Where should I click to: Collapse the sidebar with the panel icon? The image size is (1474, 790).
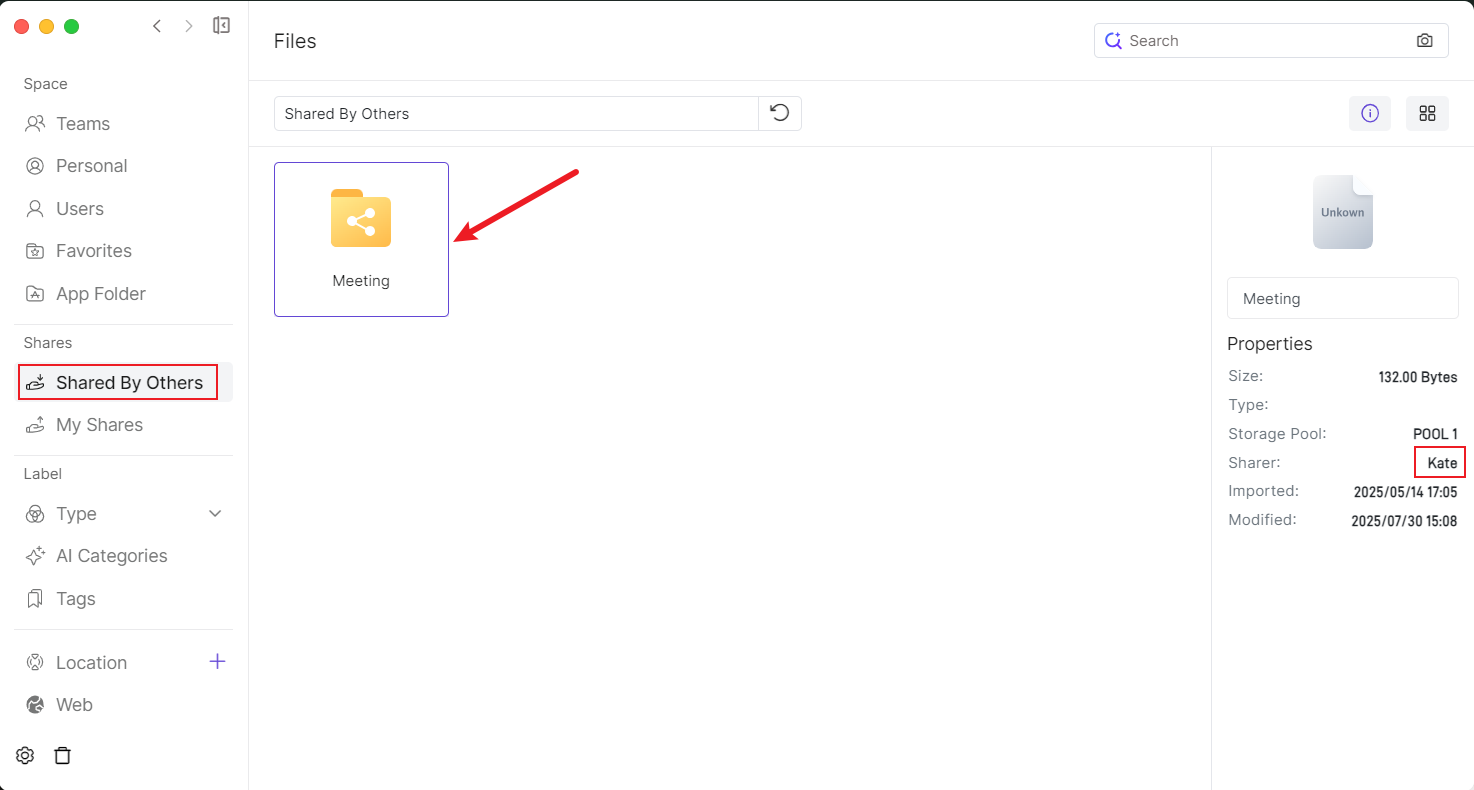pyautogui.click(x=222, y=26)
